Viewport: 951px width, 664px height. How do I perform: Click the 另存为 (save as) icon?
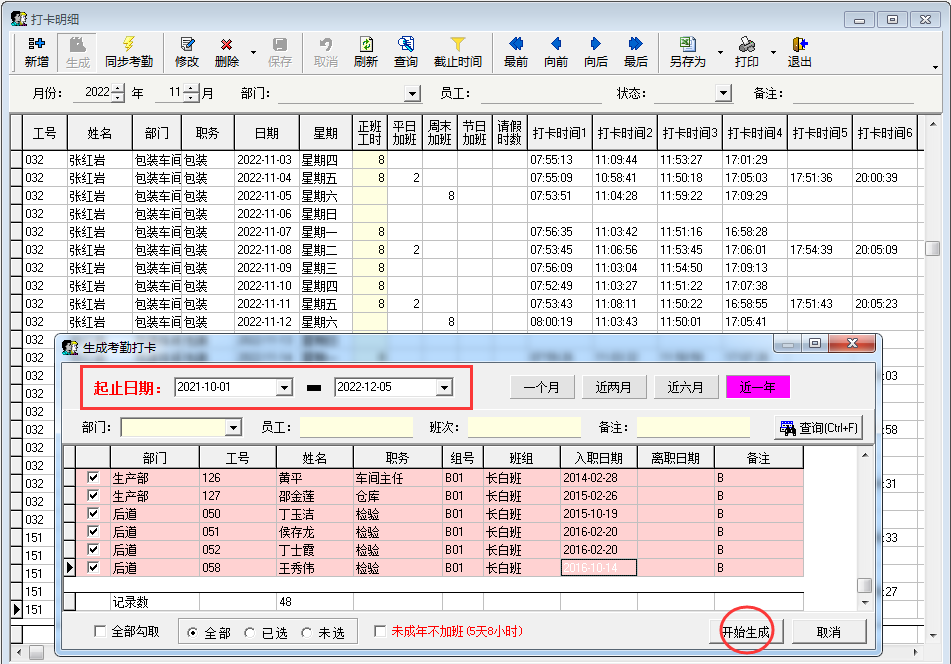(x=687, y=52)
